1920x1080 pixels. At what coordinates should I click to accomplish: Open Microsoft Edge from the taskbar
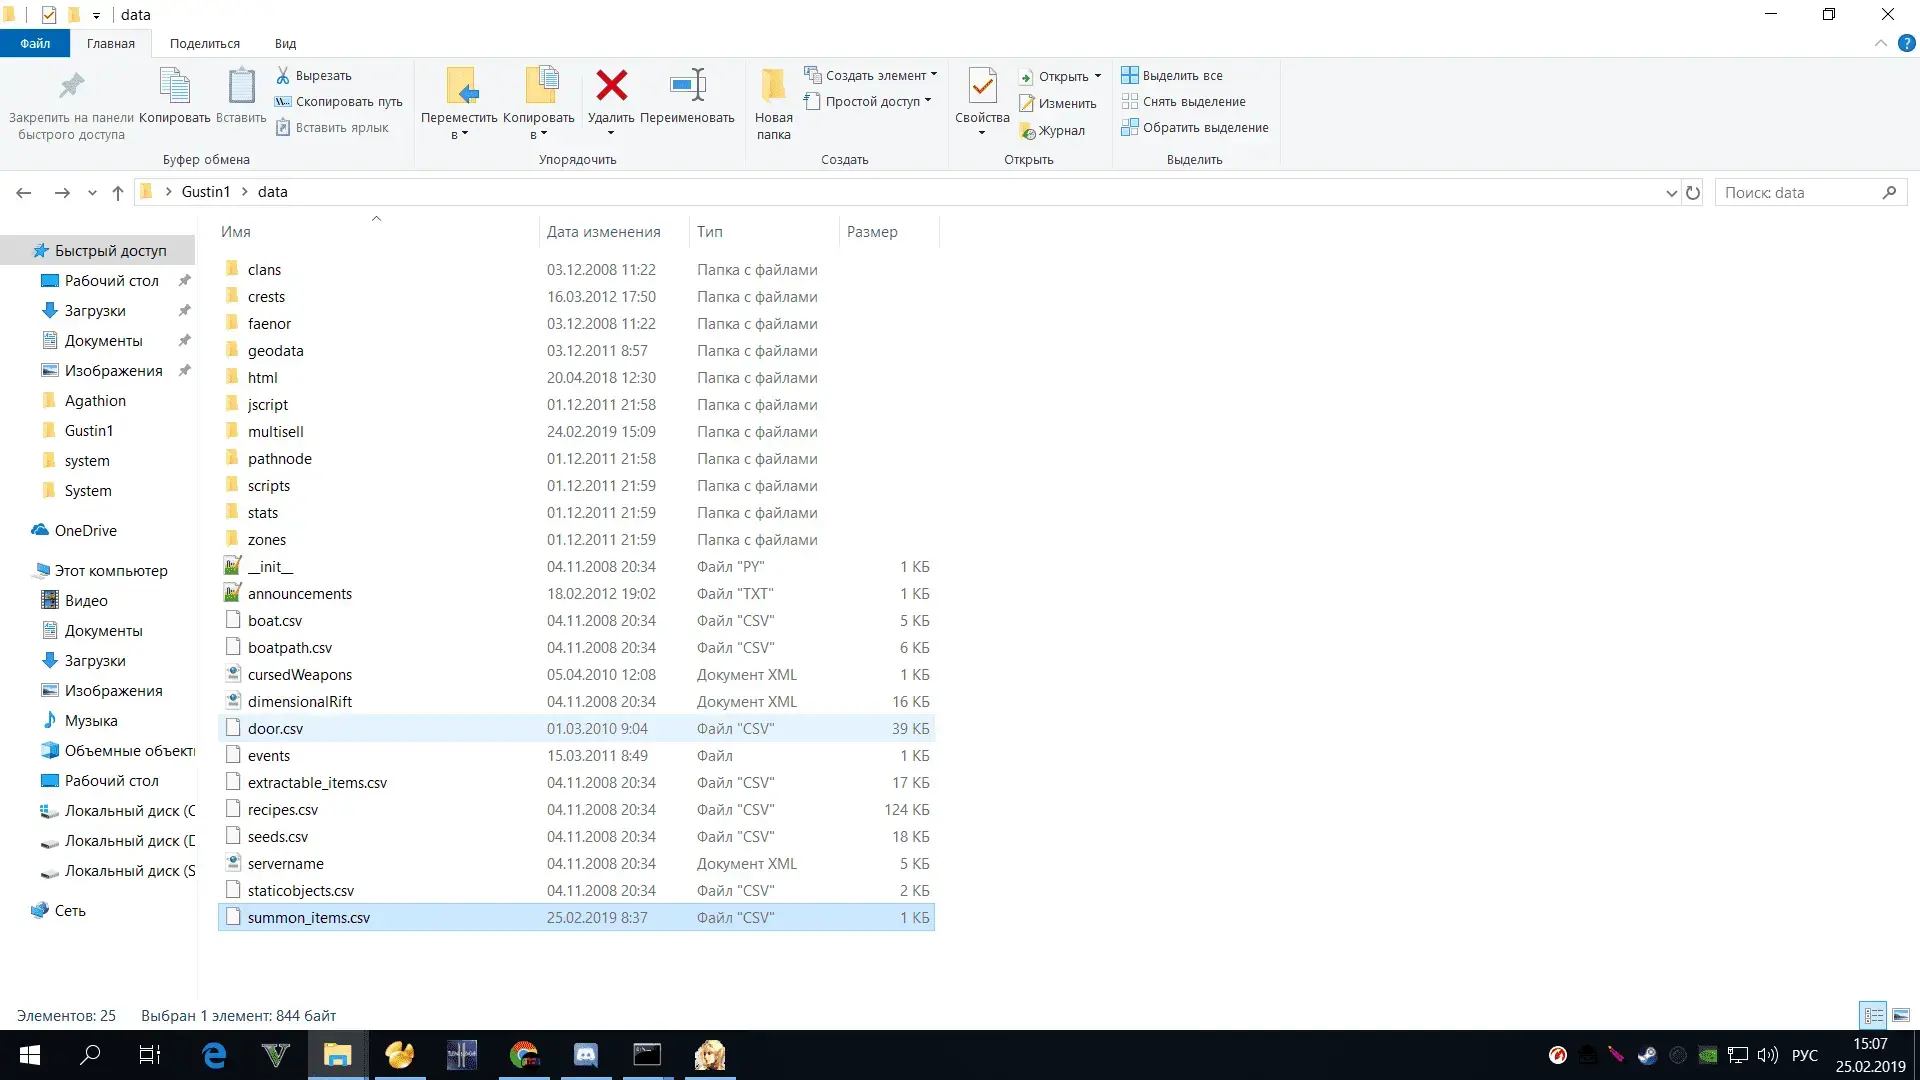click(x=214, y=1055)
